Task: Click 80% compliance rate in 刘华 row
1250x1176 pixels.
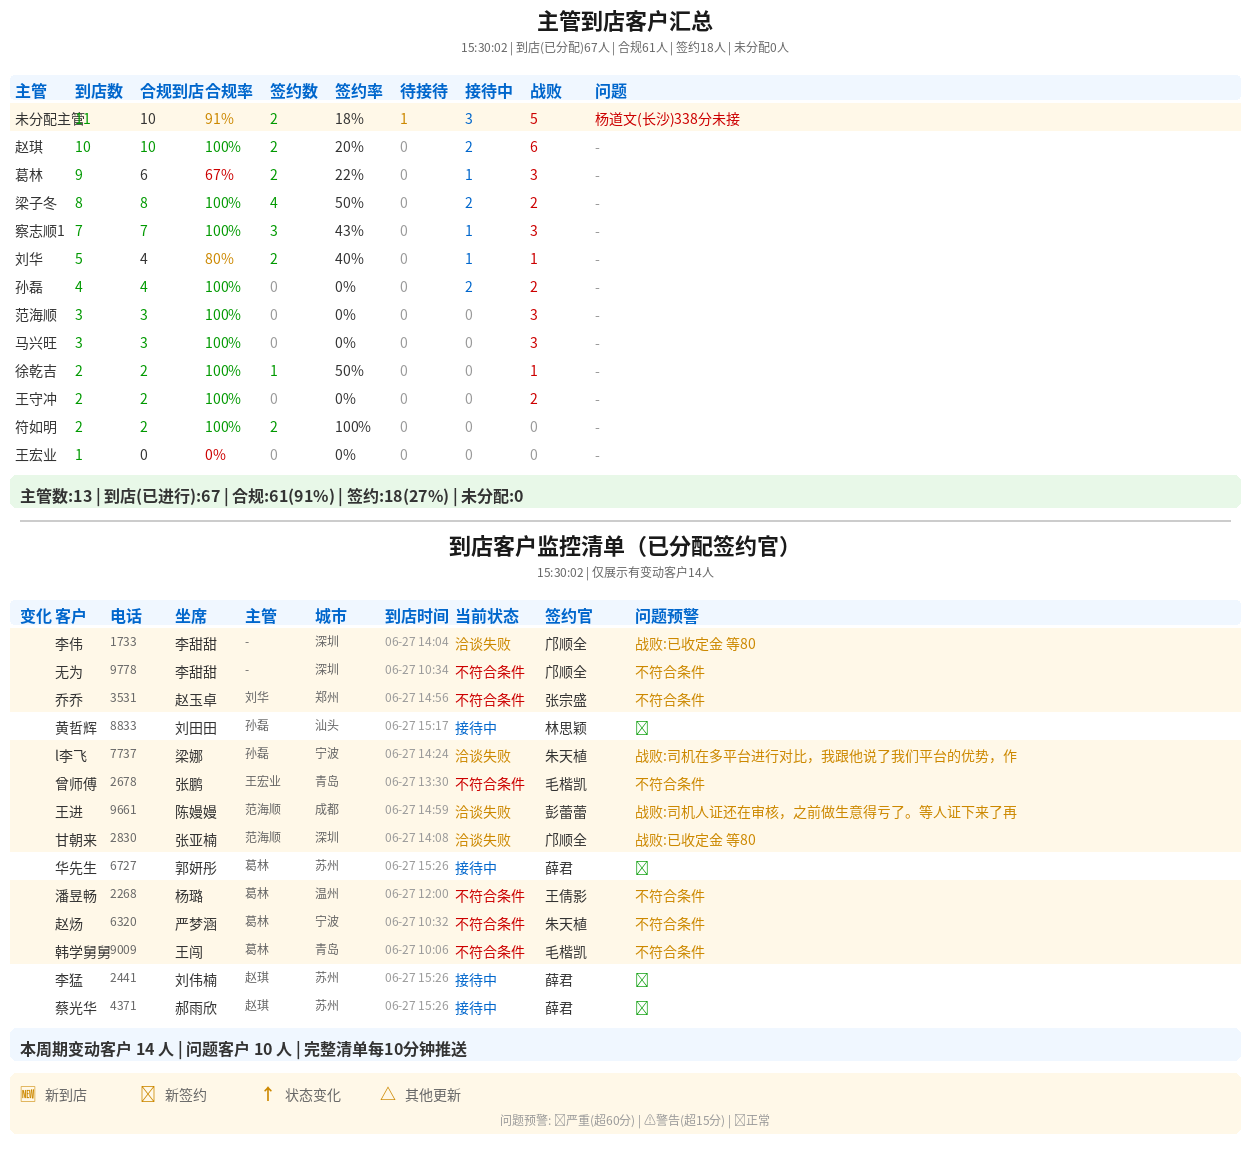Action: [219, 259]
